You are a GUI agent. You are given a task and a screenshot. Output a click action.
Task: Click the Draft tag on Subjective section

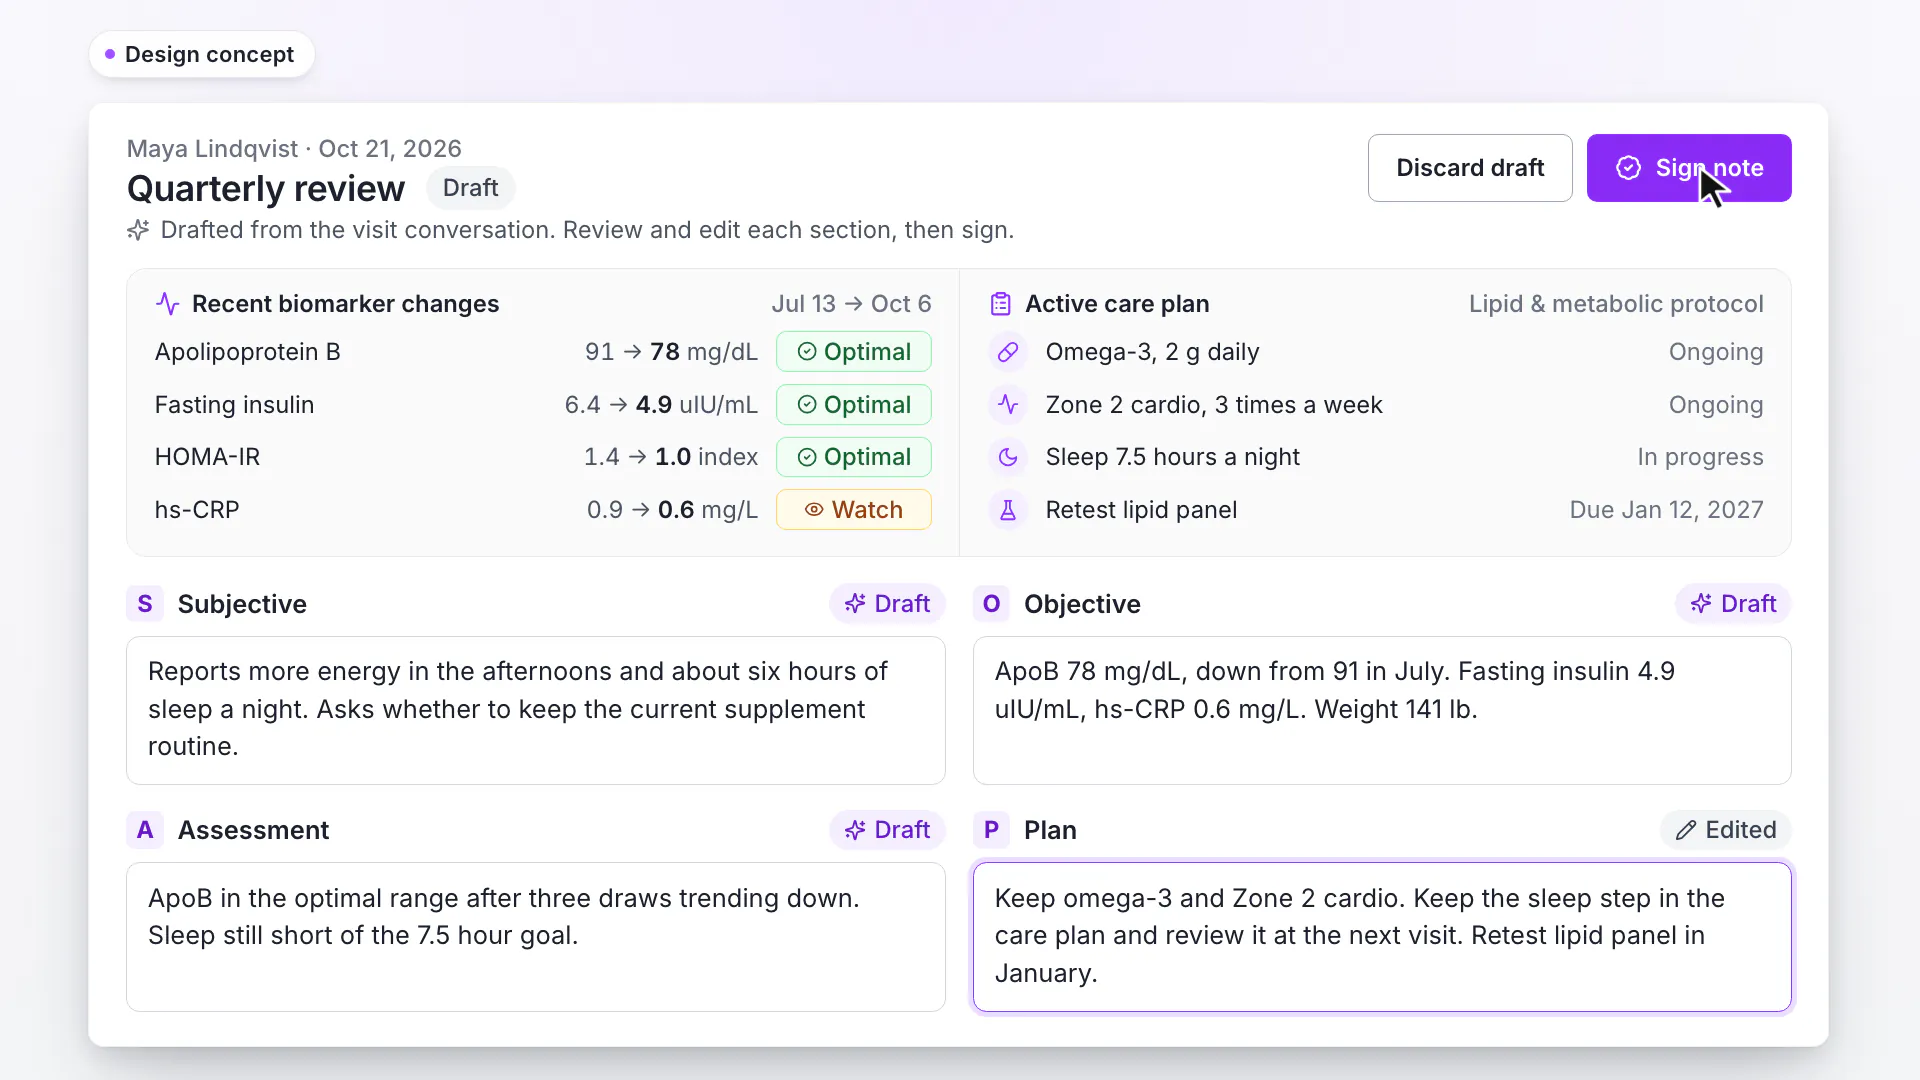[x=887, y=604]
